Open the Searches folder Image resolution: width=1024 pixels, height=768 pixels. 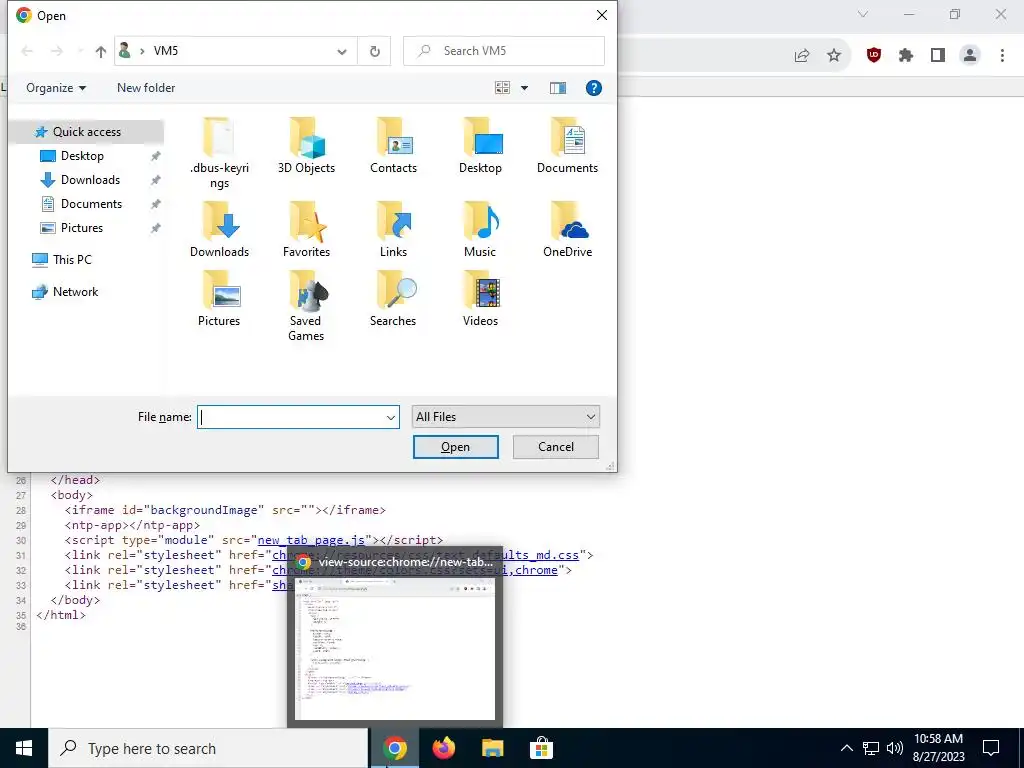tap(393, 298)
